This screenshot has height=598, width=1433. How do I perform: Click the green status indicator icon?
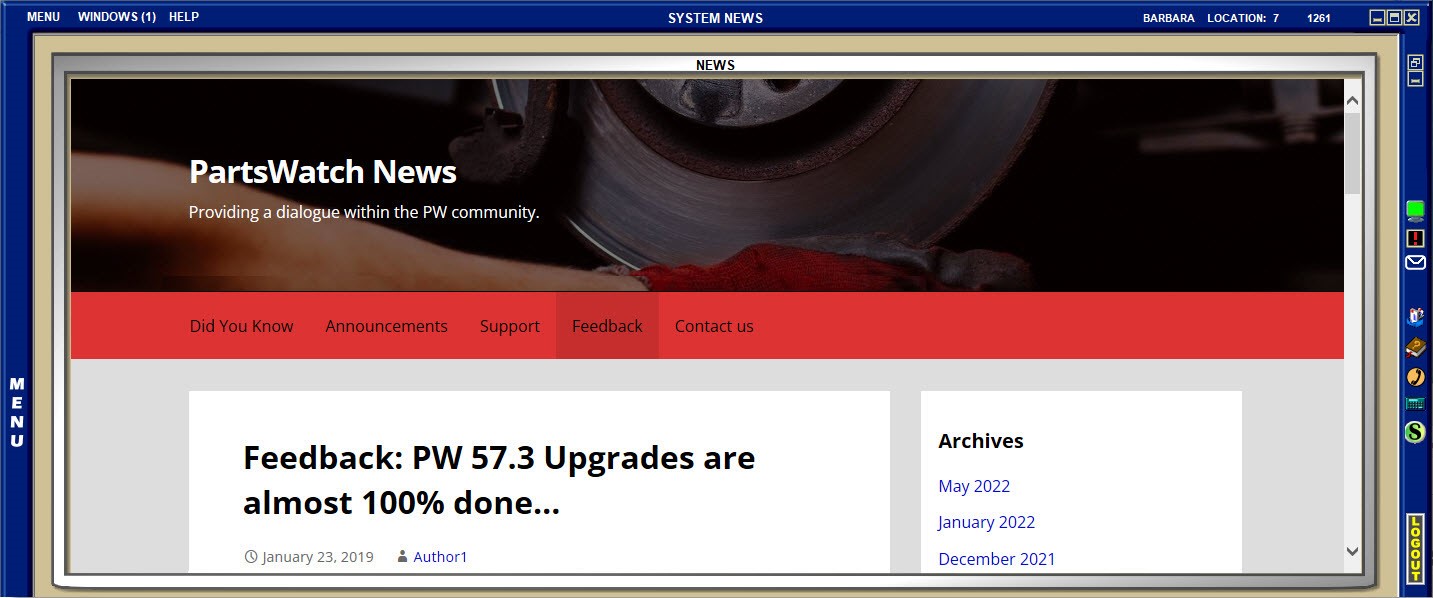tap(1415, 210)
